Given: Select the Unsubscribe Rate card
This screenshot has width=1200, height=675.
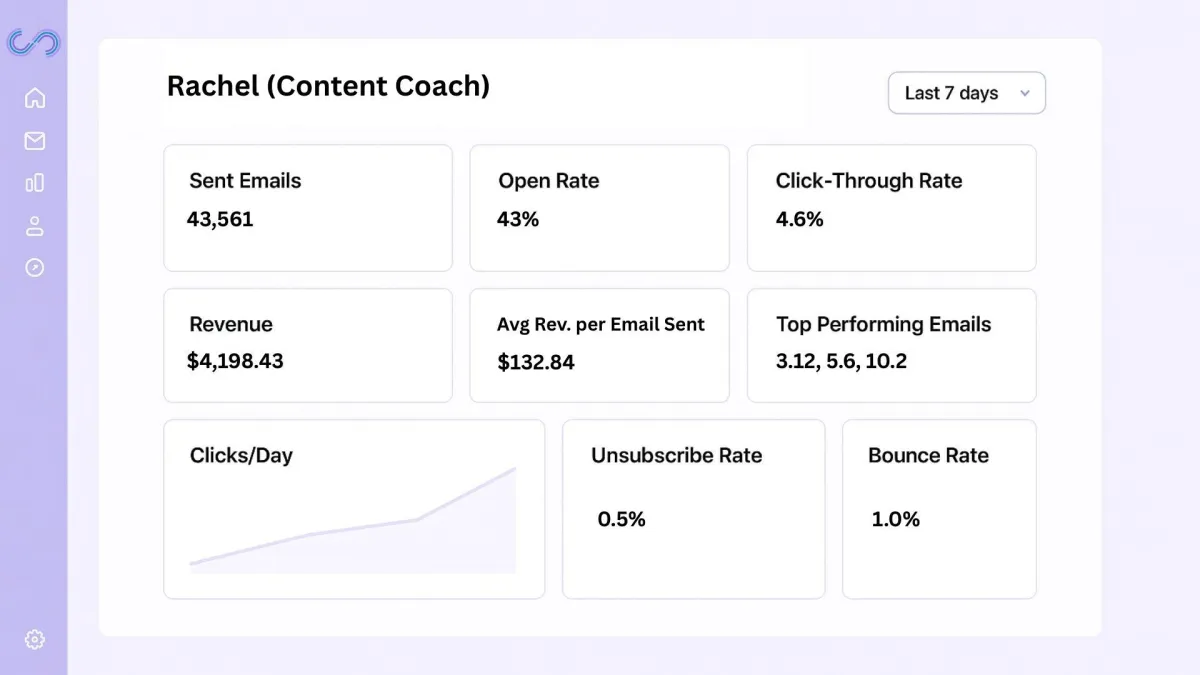Looking at the screenshot, I should tap(693, 509).
